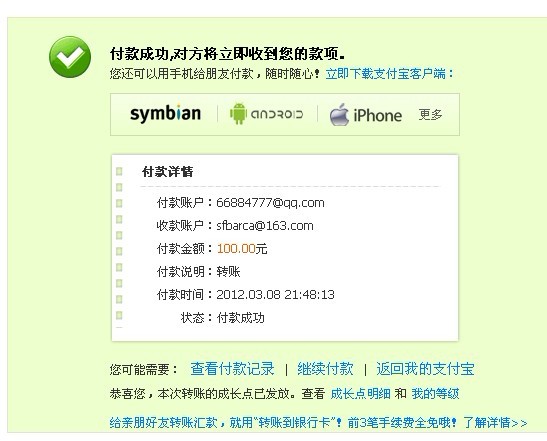Click the payment time 2012.03.08 21:48:13
The image size is (547, 441).
pyautogui.click(x=275, y=295)
